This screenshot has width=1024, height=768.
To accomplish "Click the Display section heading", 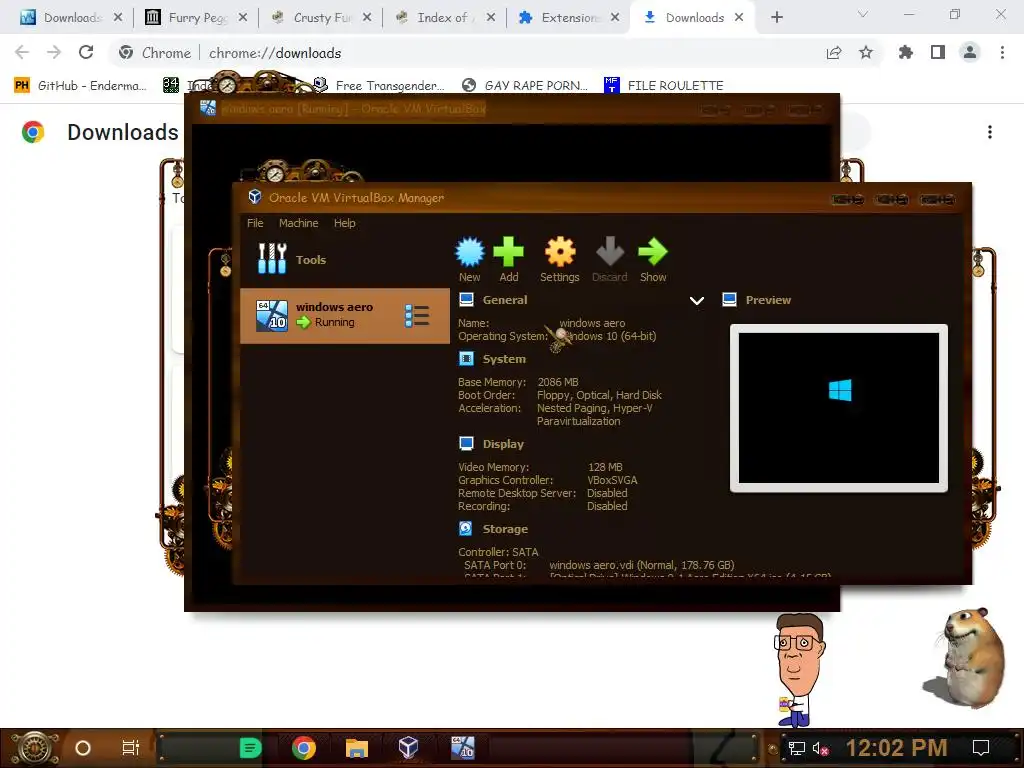I will point(503,444).
